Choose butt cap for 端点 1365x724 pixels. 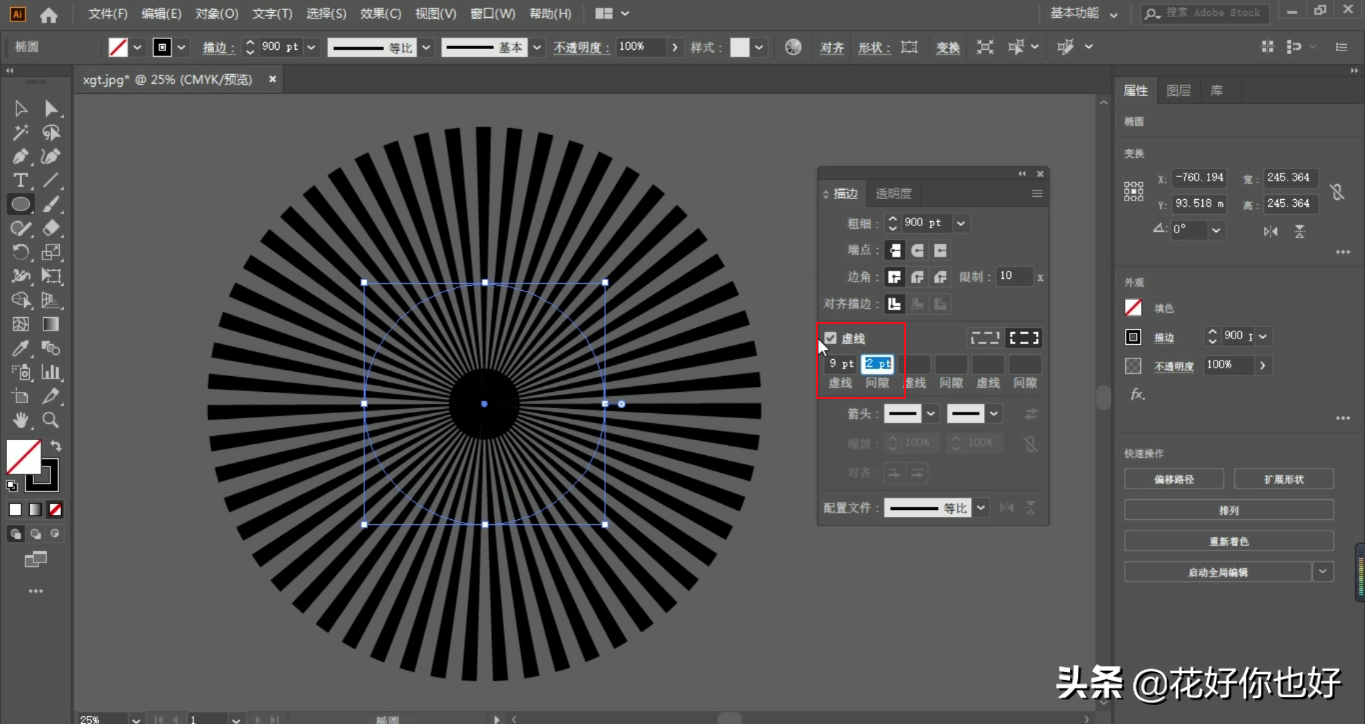click(895, 250)
